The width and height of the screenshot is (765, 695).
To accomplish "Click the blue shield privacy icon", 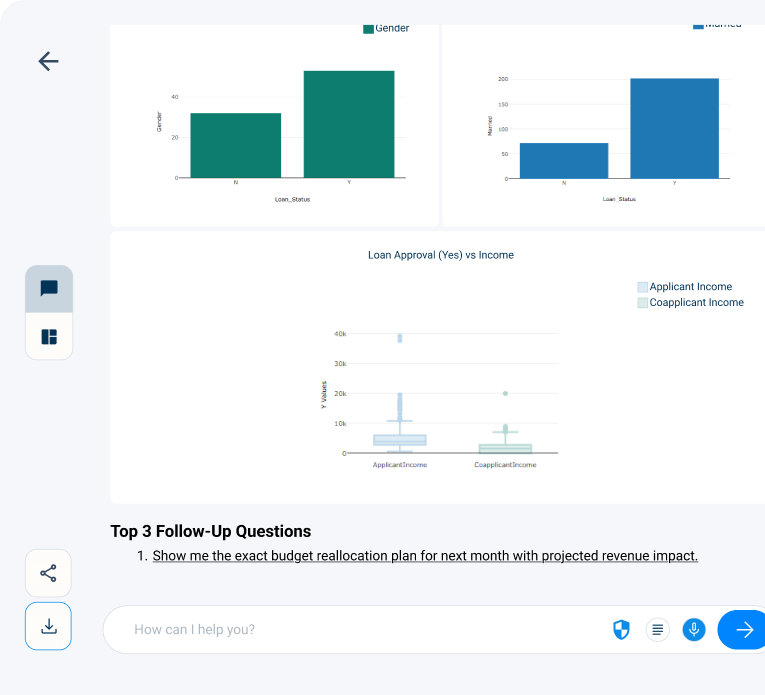I will pos(621,629).
